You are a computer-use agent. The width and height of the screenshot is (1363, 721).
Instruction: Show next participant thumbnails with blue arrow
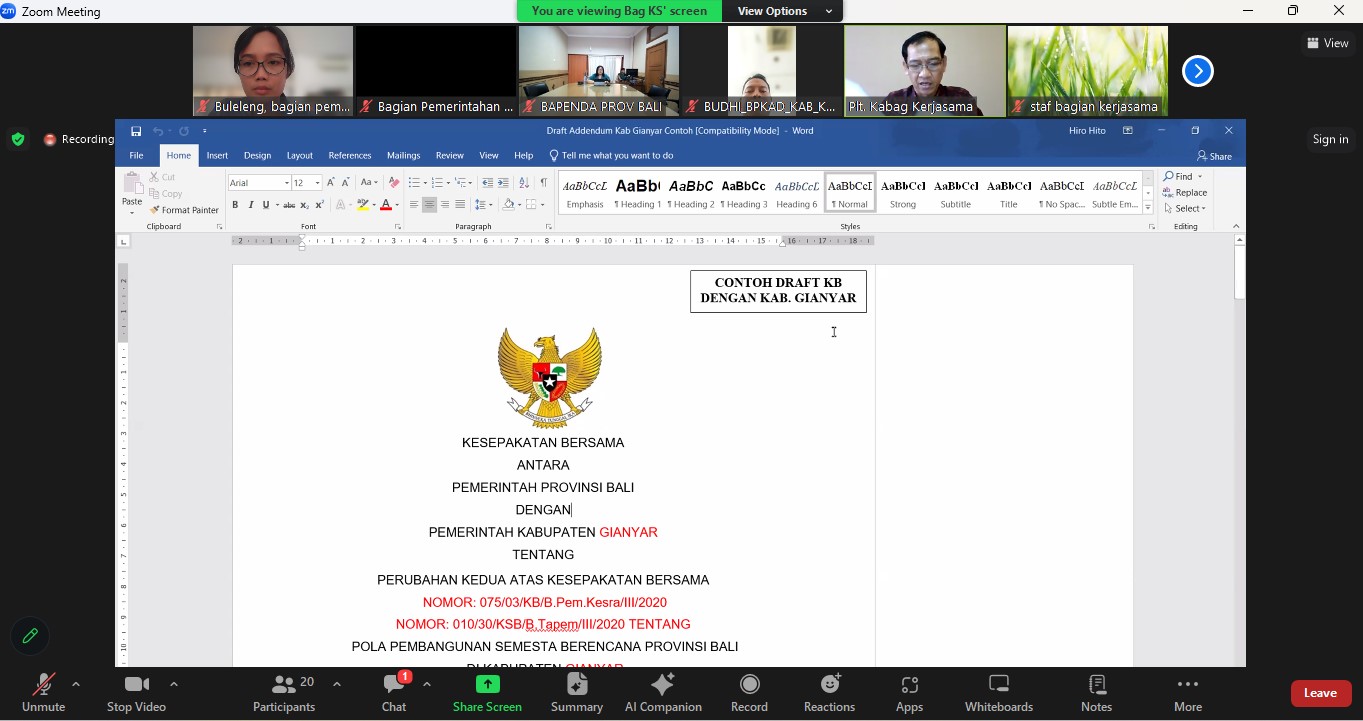coord(1197,71)
